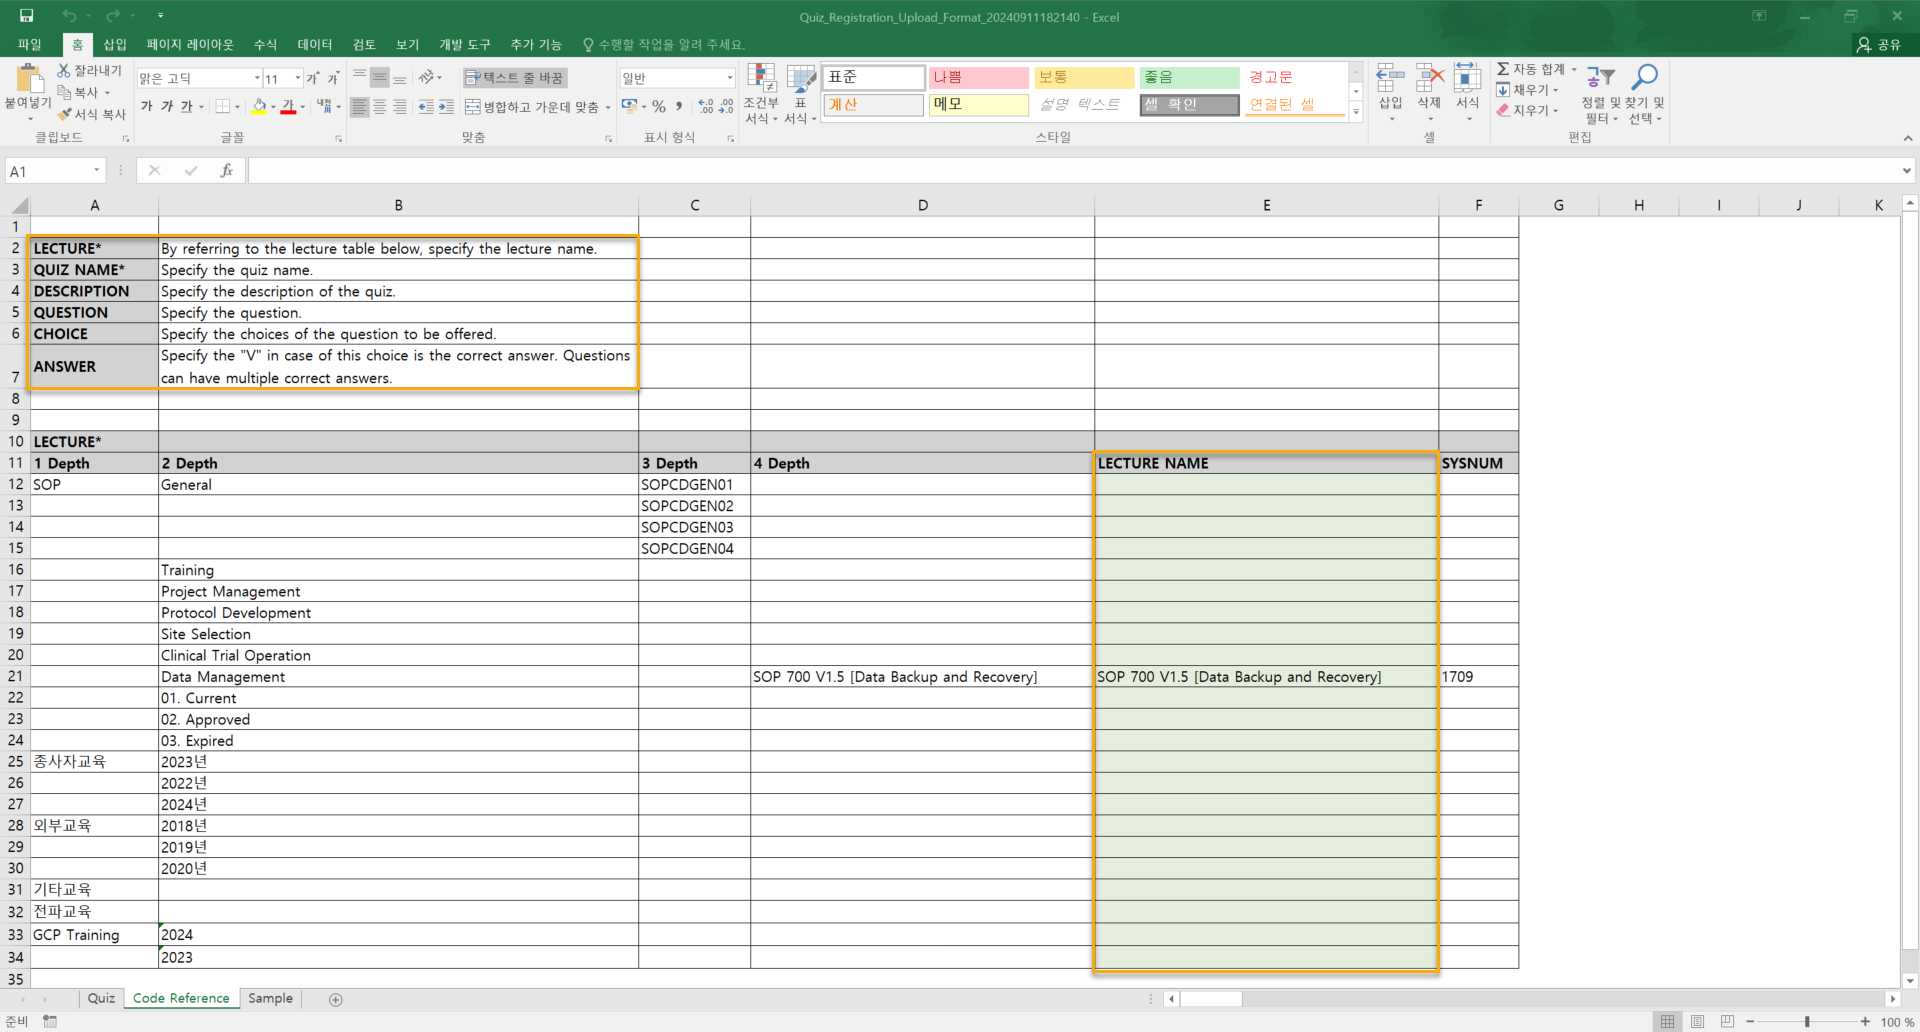Open conditional formatting (조건부 서식)
This screenshot has width=1920, height=1032.
(761, 95)
